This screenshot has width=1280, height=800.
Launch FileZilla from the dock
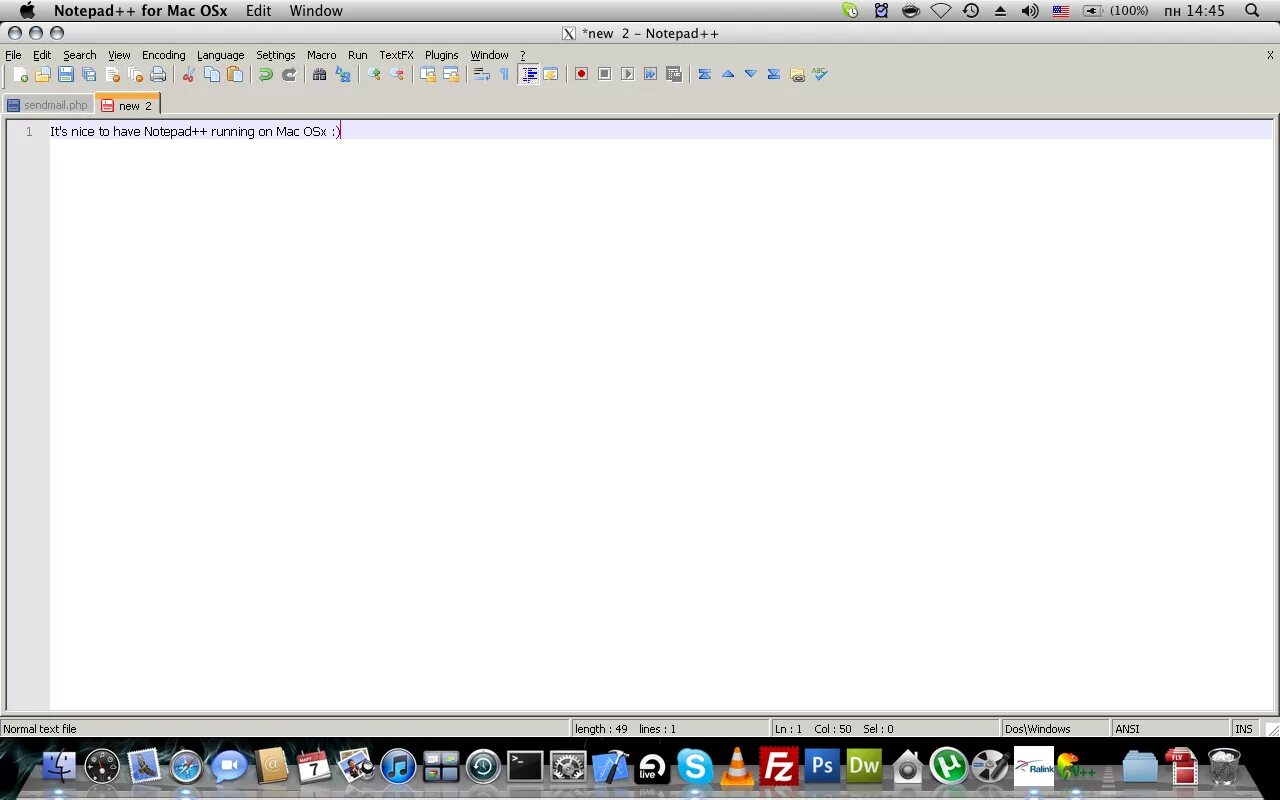[778, 767]
